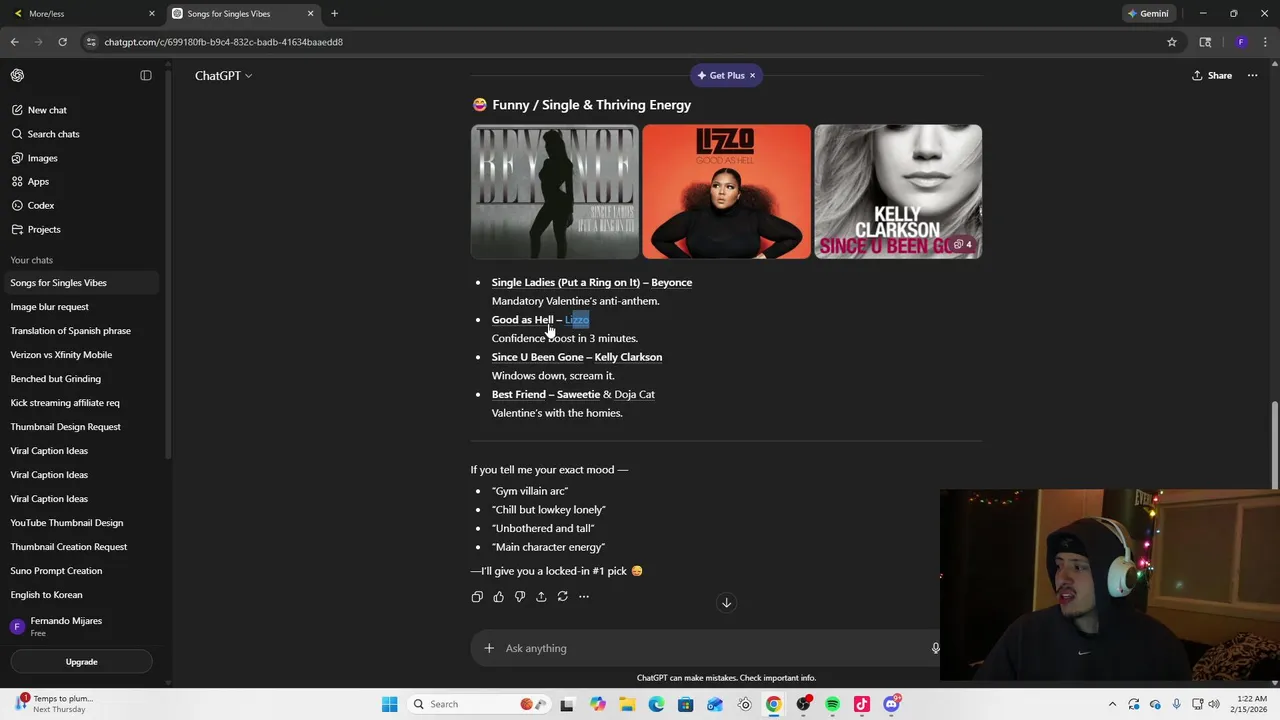Click the Doja Cat link
This screenshot has height=720, width=1280.
(635, 394)
